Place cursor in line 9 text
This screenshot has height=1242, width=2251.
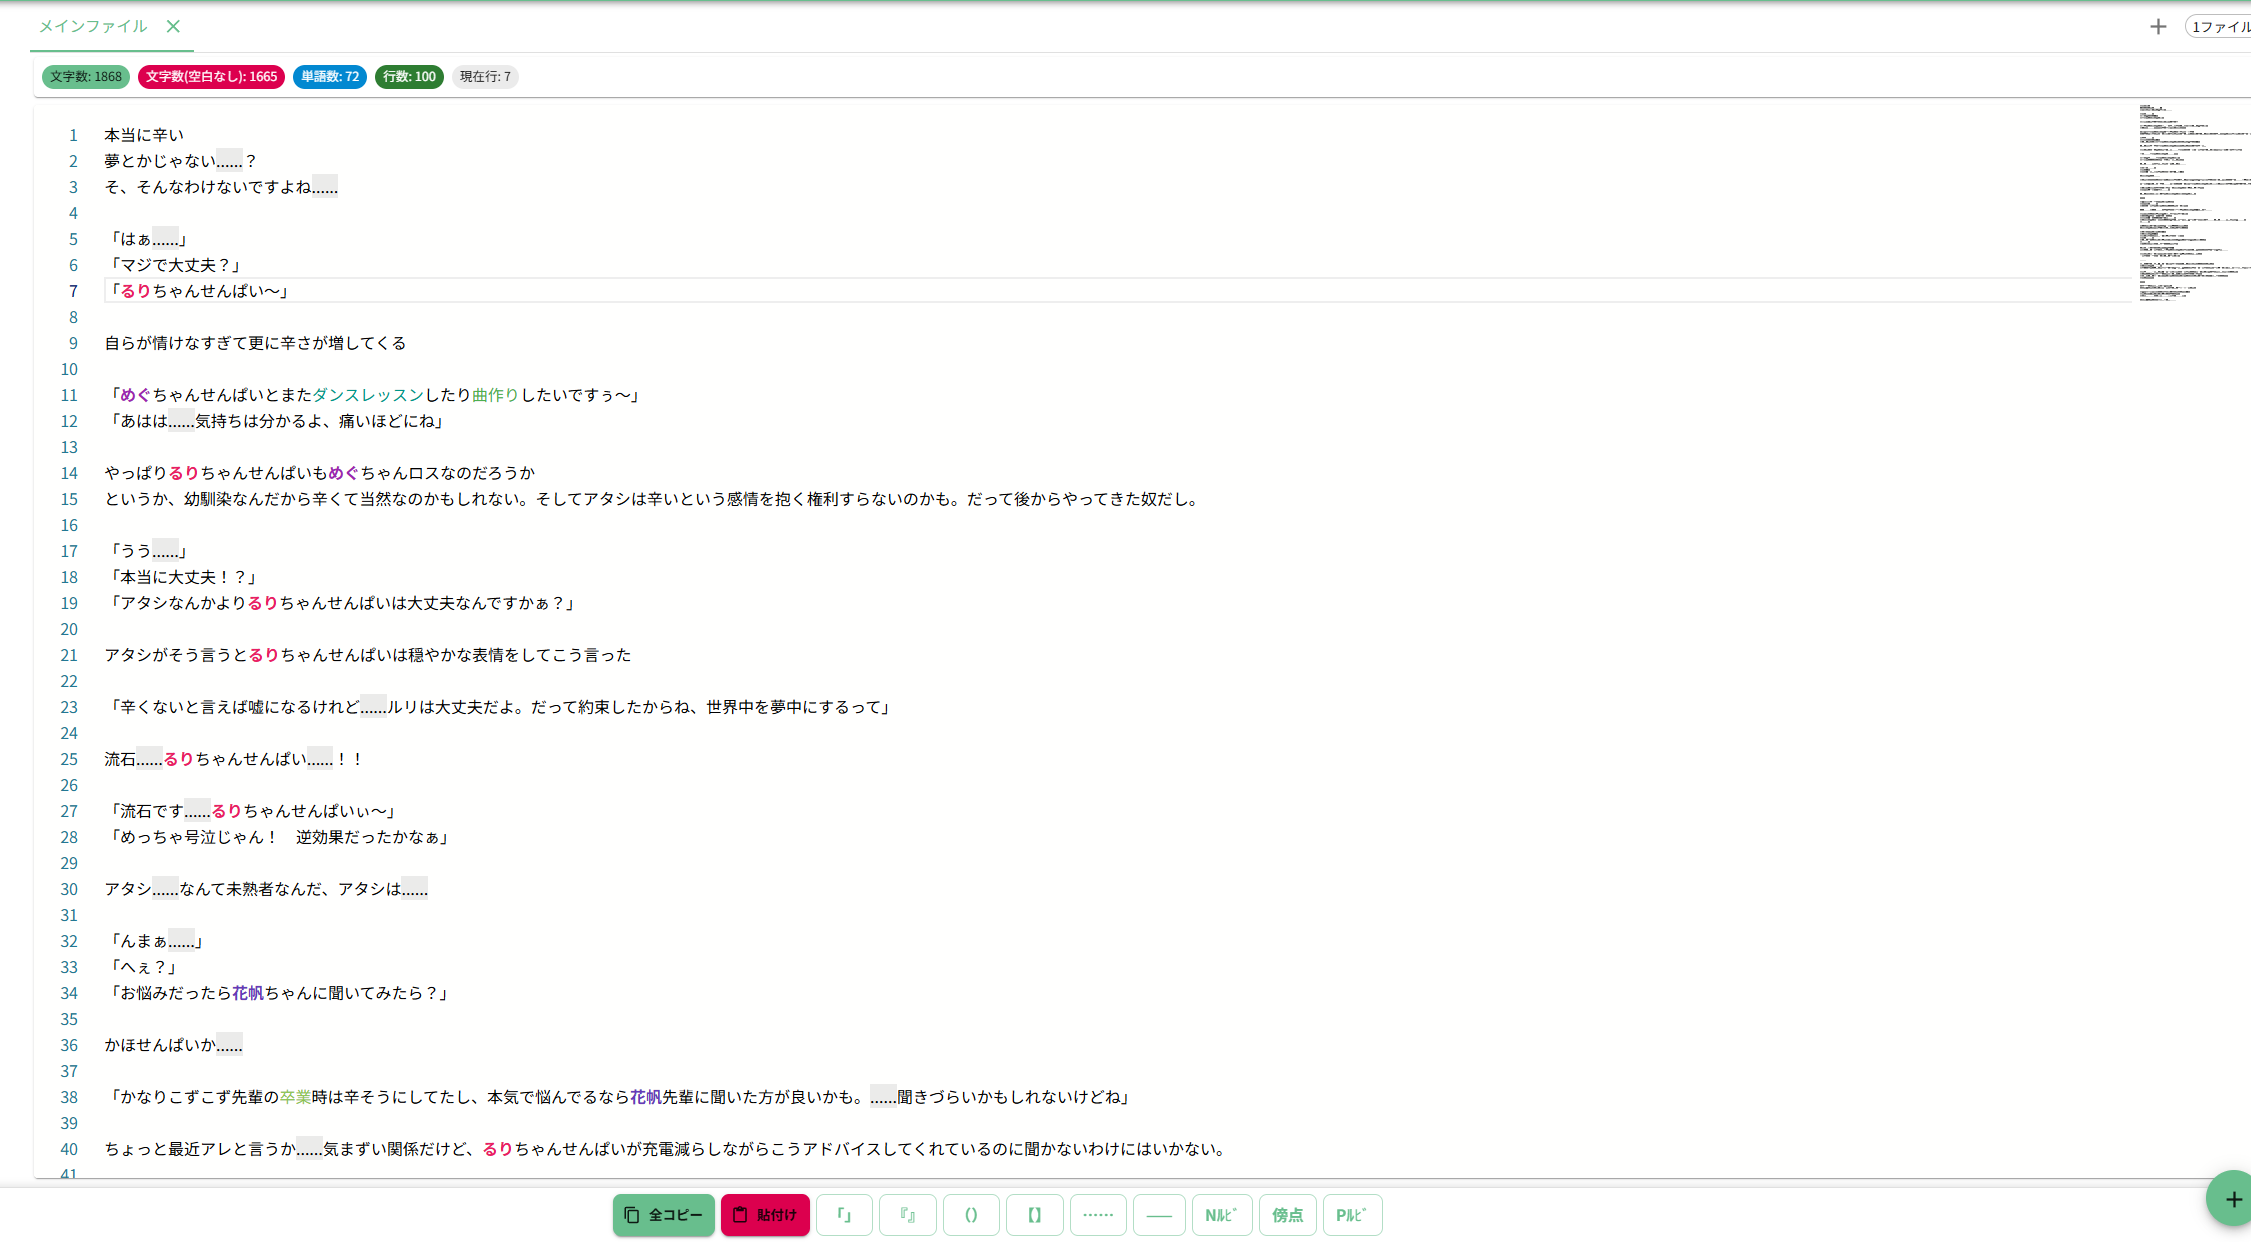click(x=255, y=343)
